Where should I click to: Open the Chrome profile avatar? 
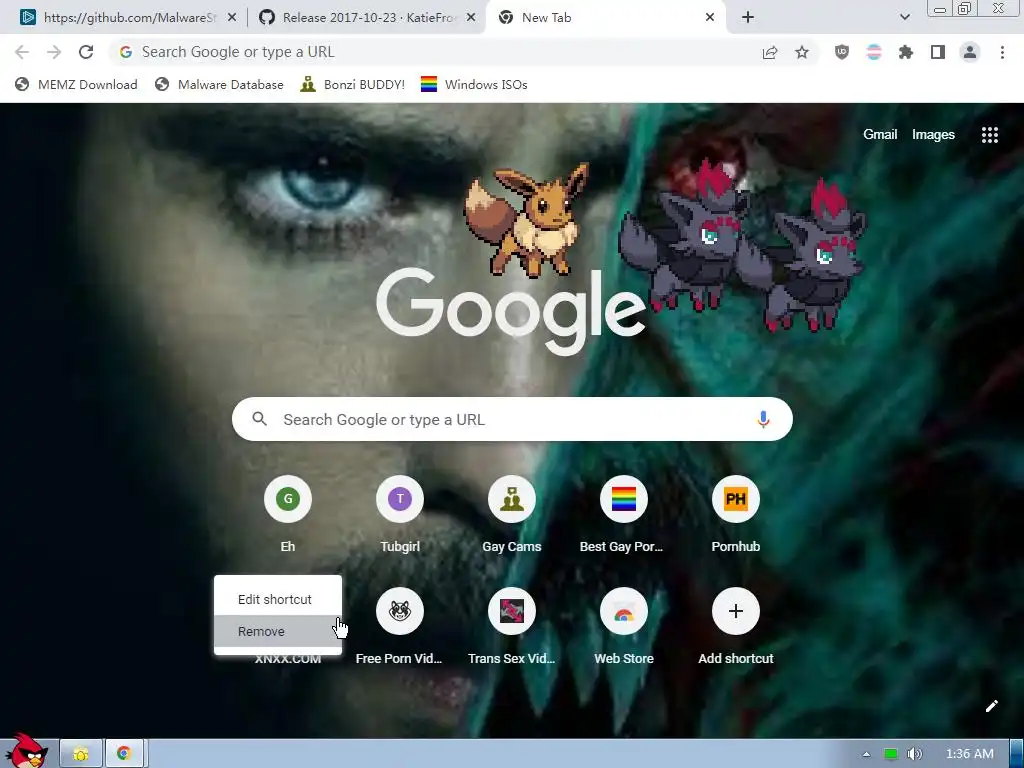[x=970, y=52]
